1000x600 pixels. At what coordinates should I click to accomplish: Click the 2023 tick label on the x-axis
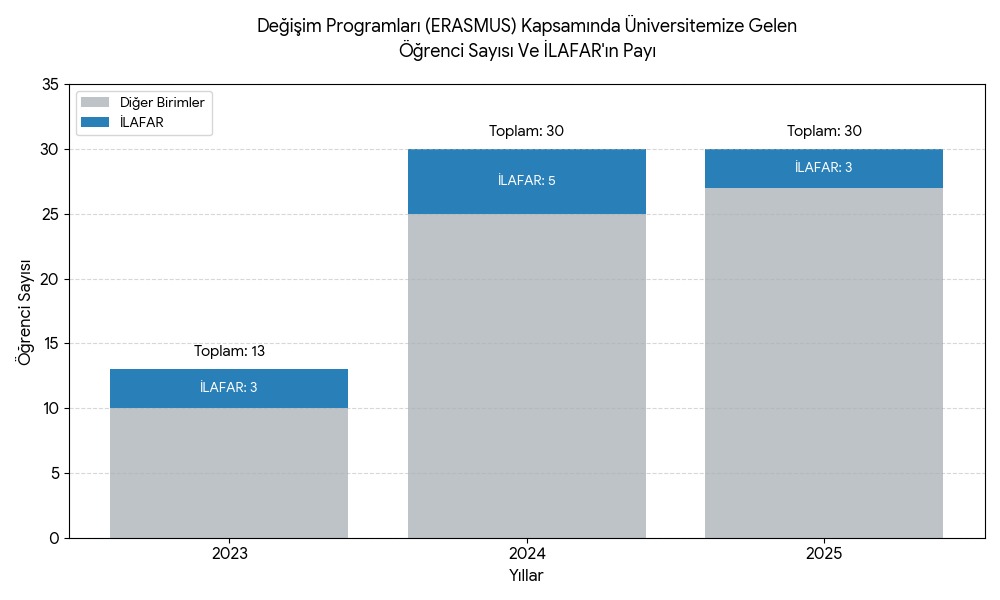229,553
